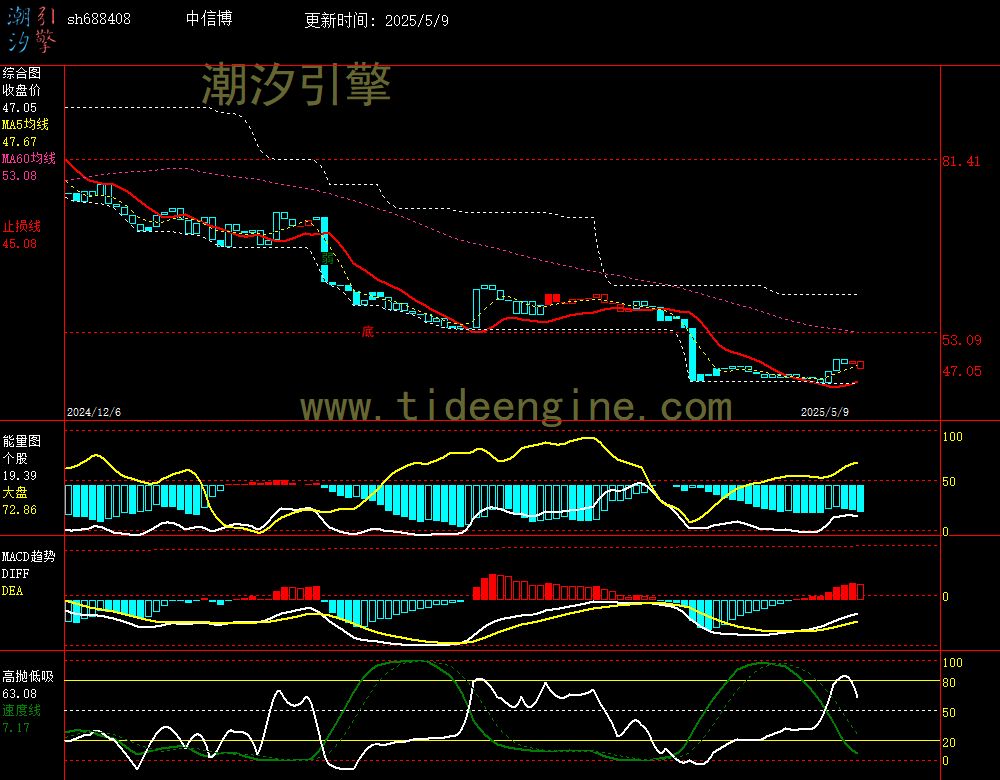Click the start date 2024/12/6

click(x=94, y=412)
